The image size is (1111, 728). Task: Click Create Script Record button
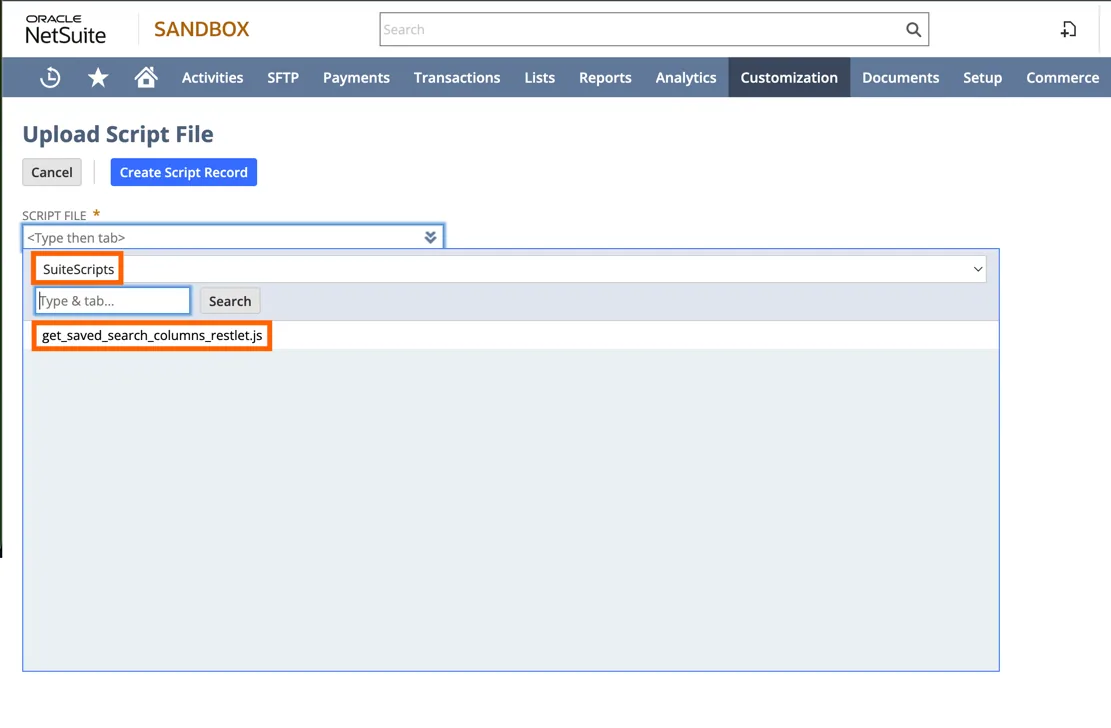click(184, 172)
